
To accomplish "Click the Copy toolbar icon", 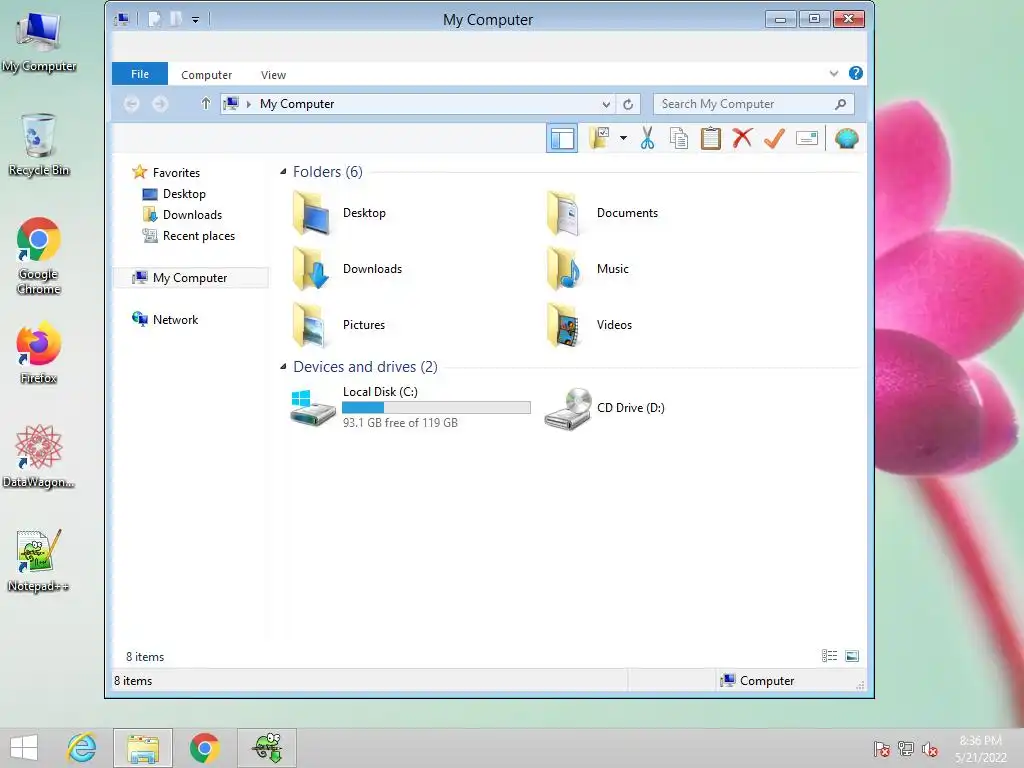I will (679, 138).
